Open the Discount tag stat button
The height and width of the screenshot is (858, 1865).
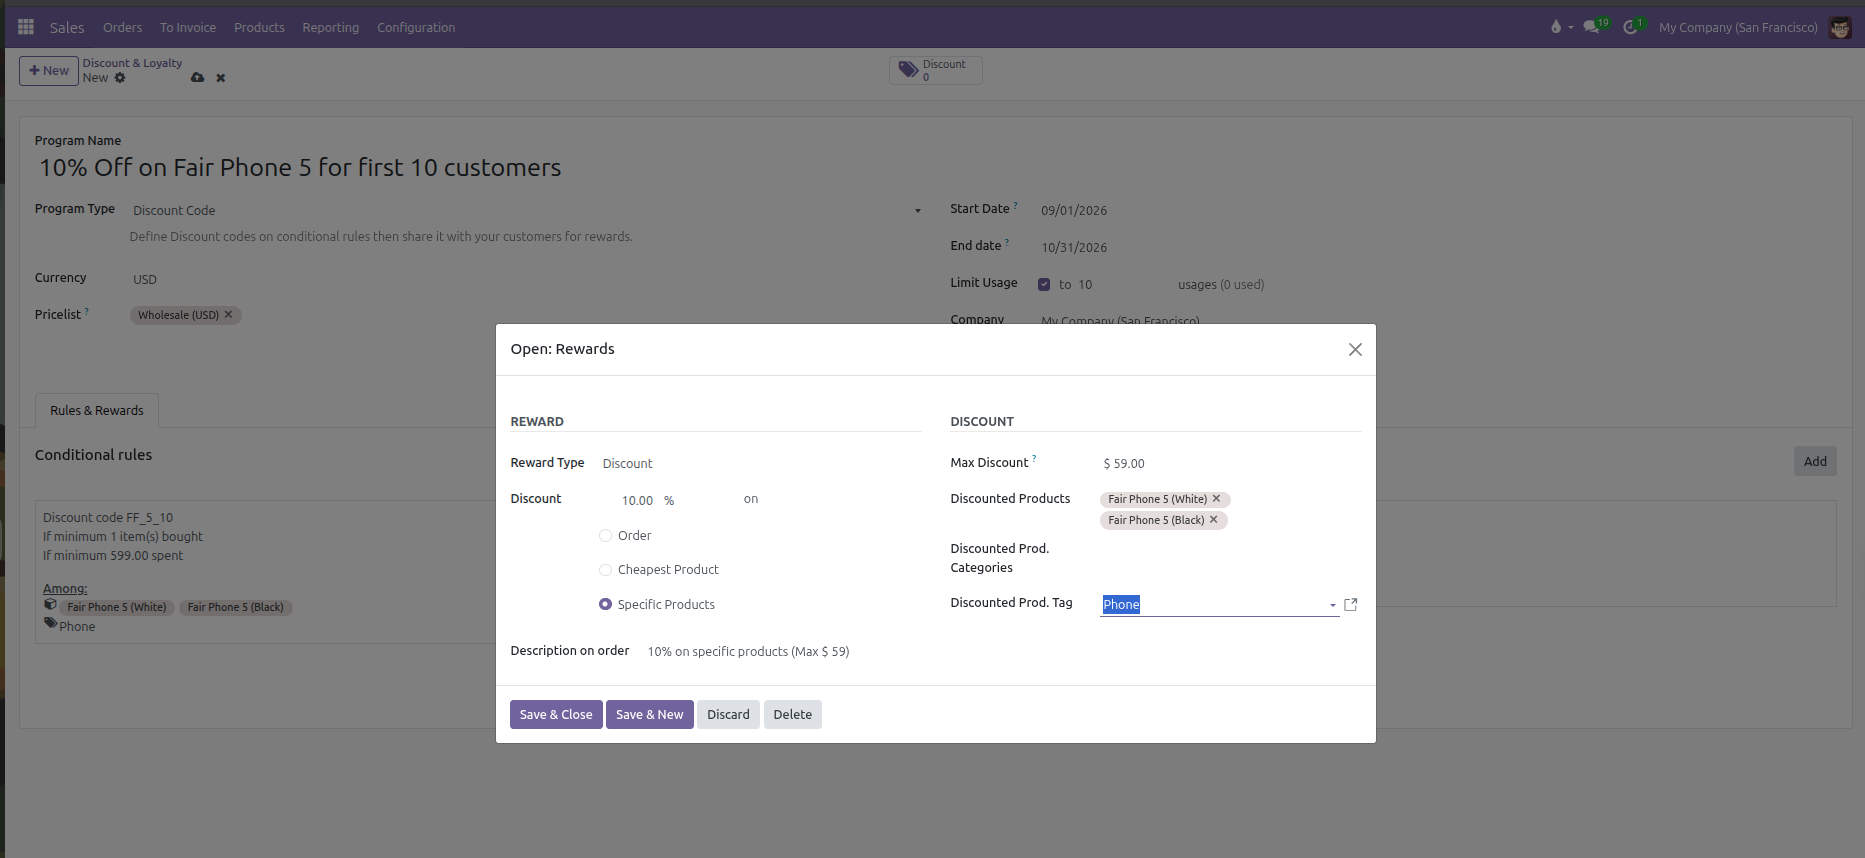point(935,70)
